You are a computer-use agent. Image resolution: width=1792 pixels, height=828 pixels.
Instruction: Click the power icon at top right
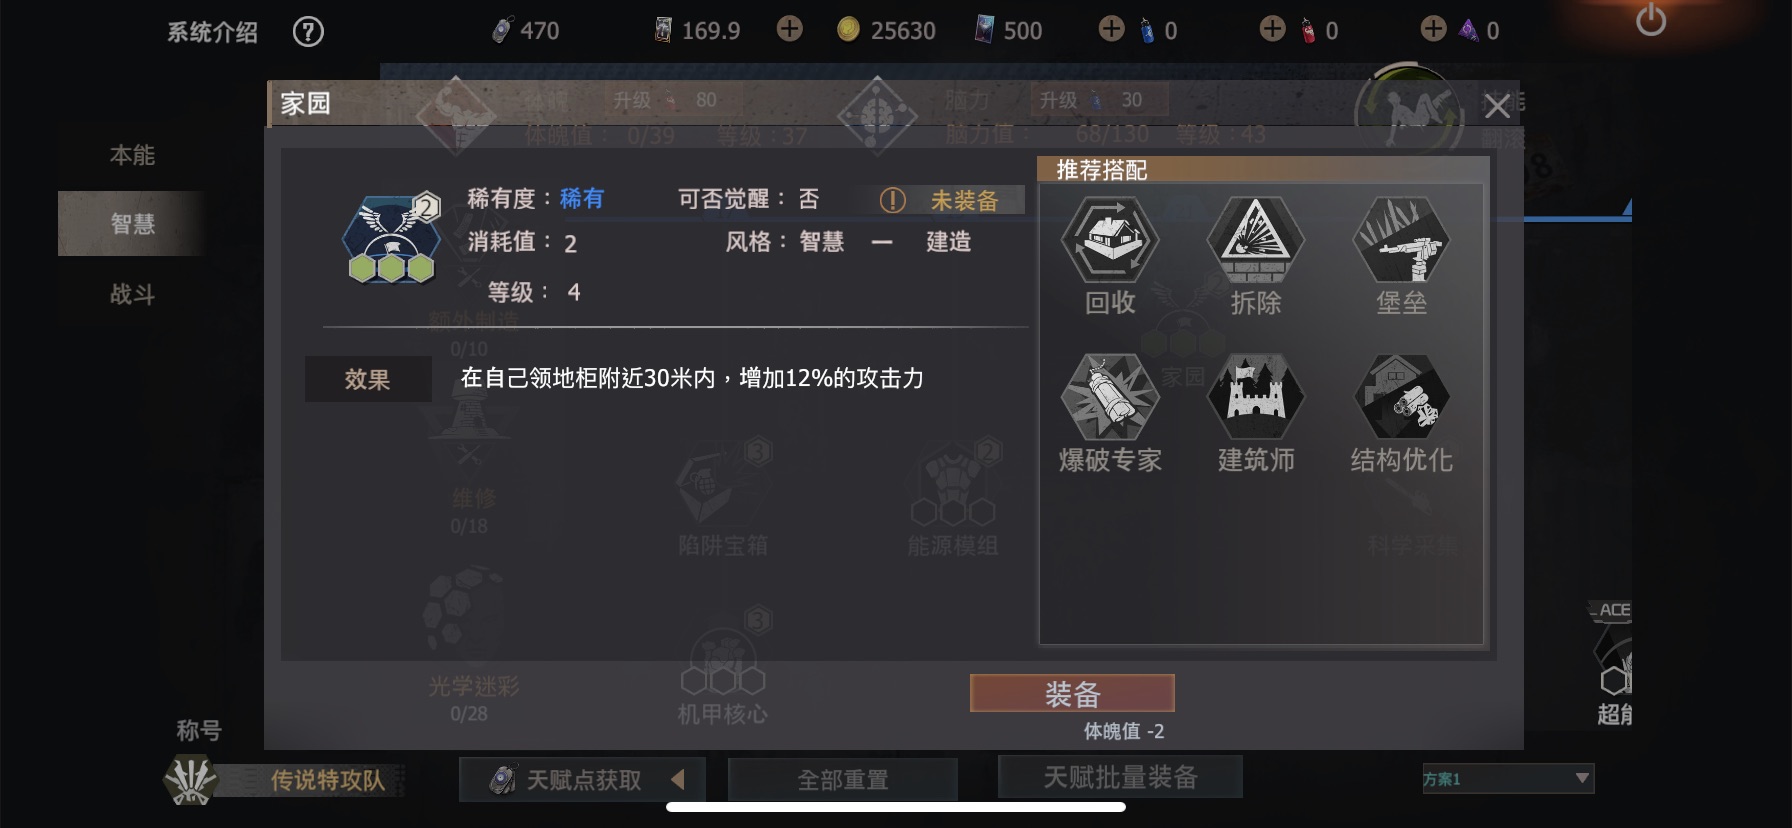click(1651, 20)
